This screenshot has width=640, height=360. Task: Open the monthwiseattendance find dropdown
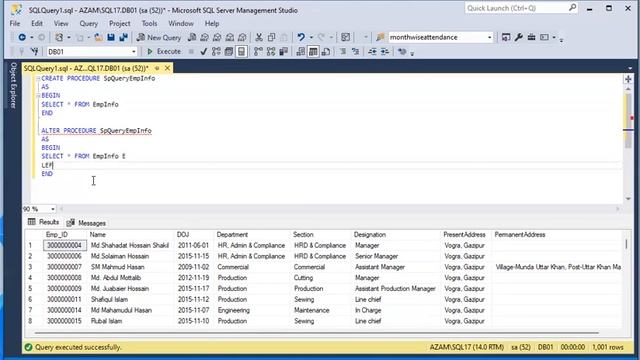pyautogui.click(x=489, y=37)
